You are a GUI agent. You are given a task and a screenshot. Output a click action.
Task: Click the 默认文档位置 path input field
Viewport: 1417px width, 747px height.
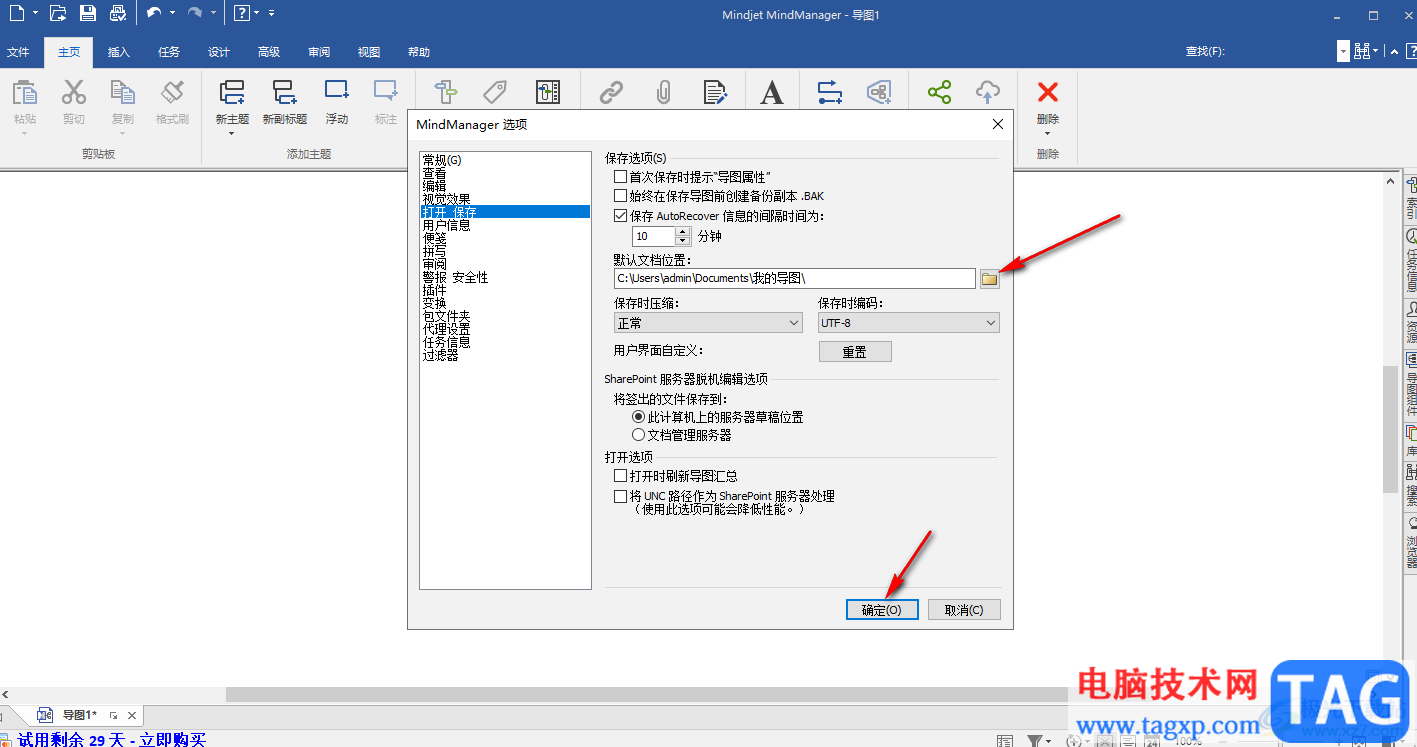(795, 279)
